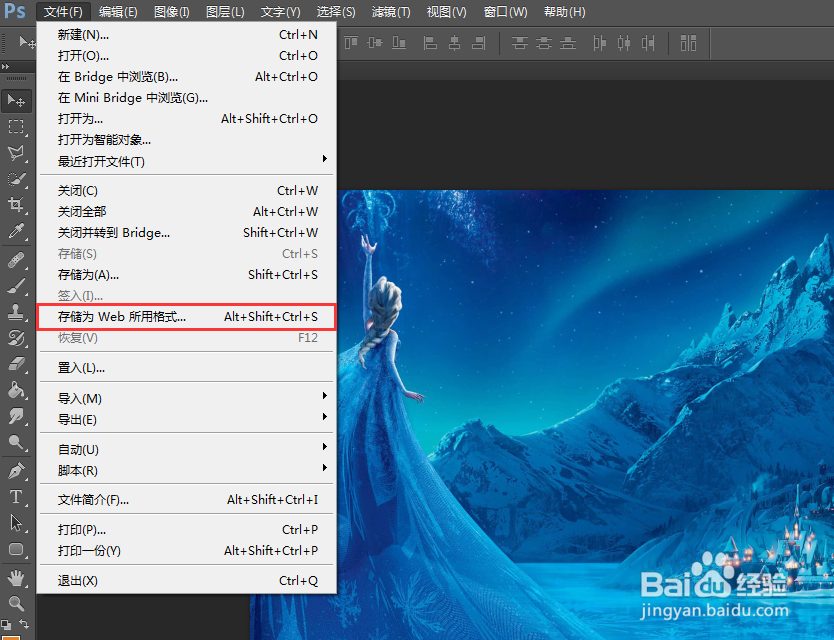Viewport: 834px width, 640px height.
Task: Choose 退出(X) to quit Photoshop
Action: click(186, 581)
